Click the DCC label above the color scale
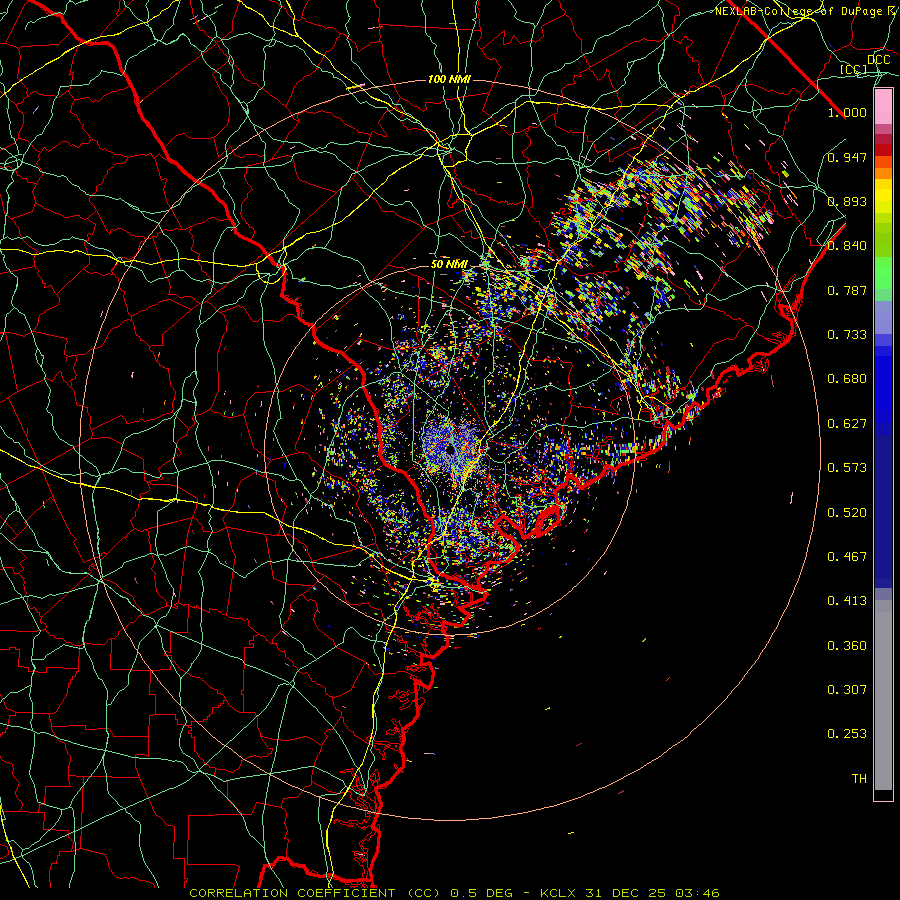The width and height of the screenshot is (900, 900). (x=878, y=60)
